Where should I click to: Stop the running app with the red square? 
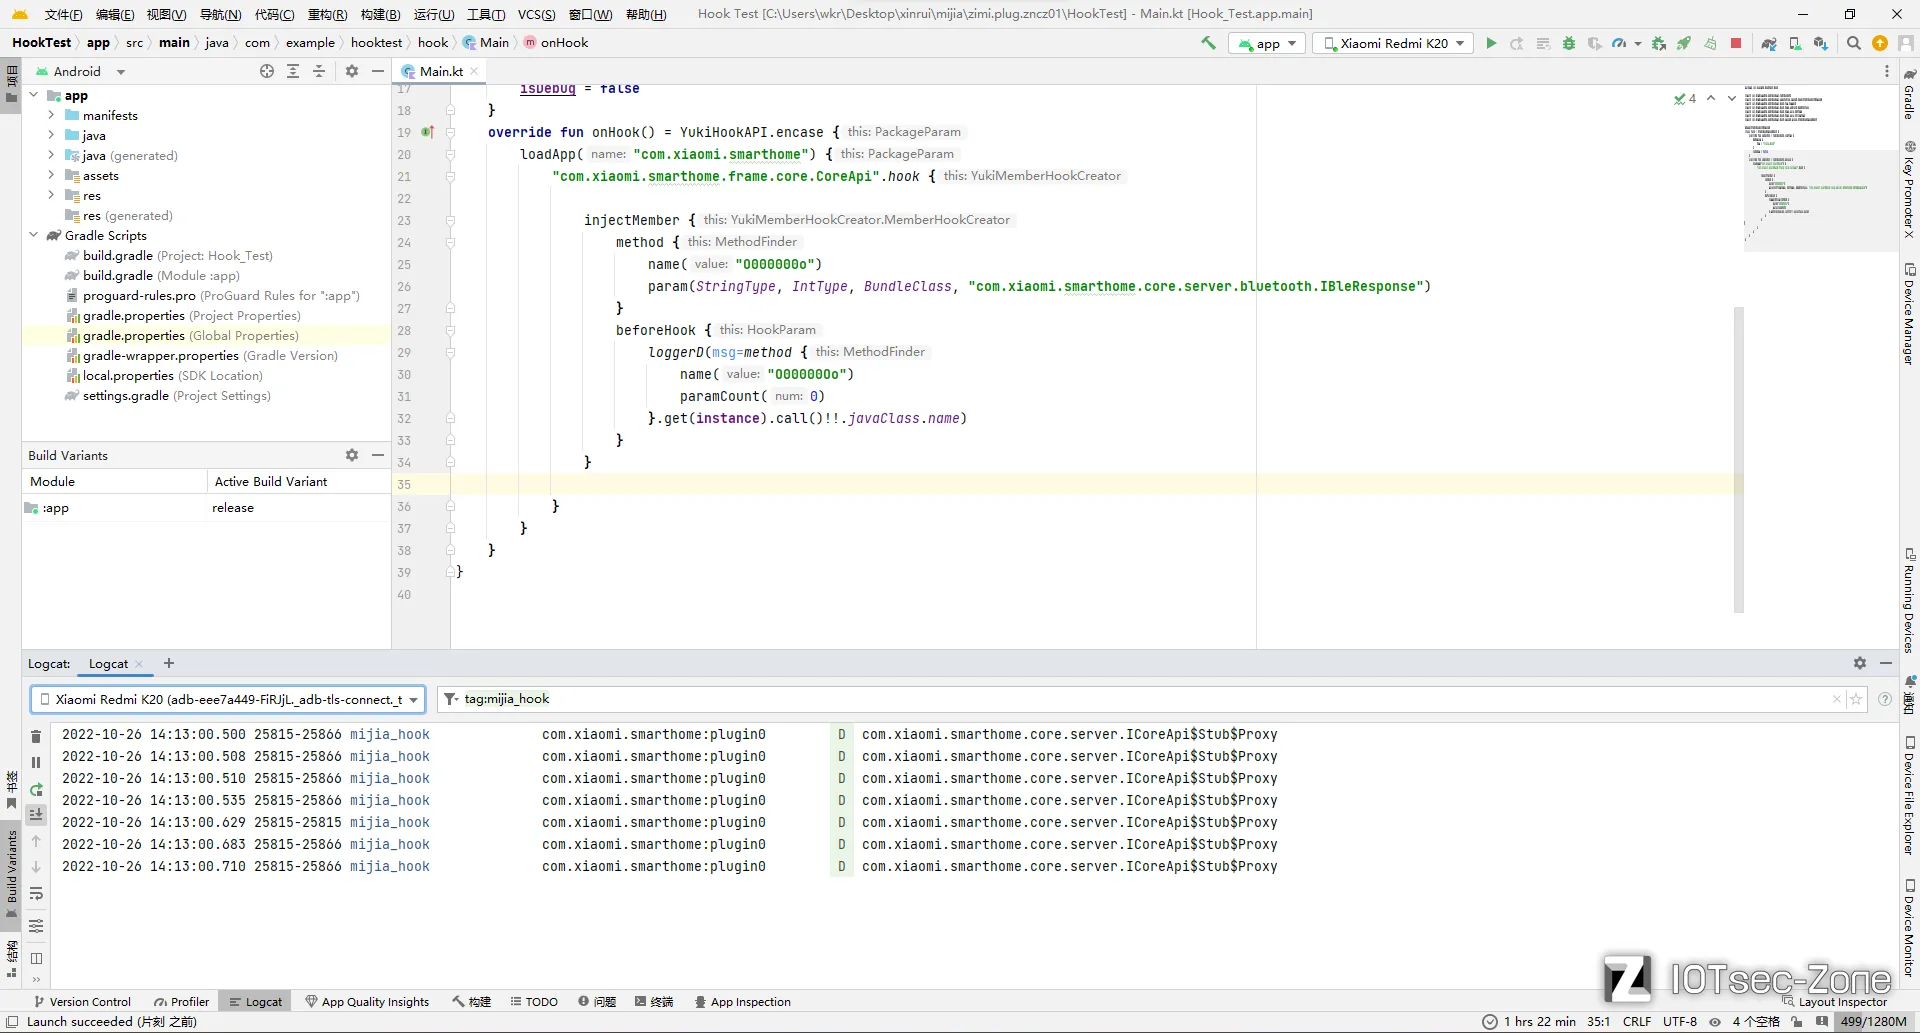point(1736,43)
